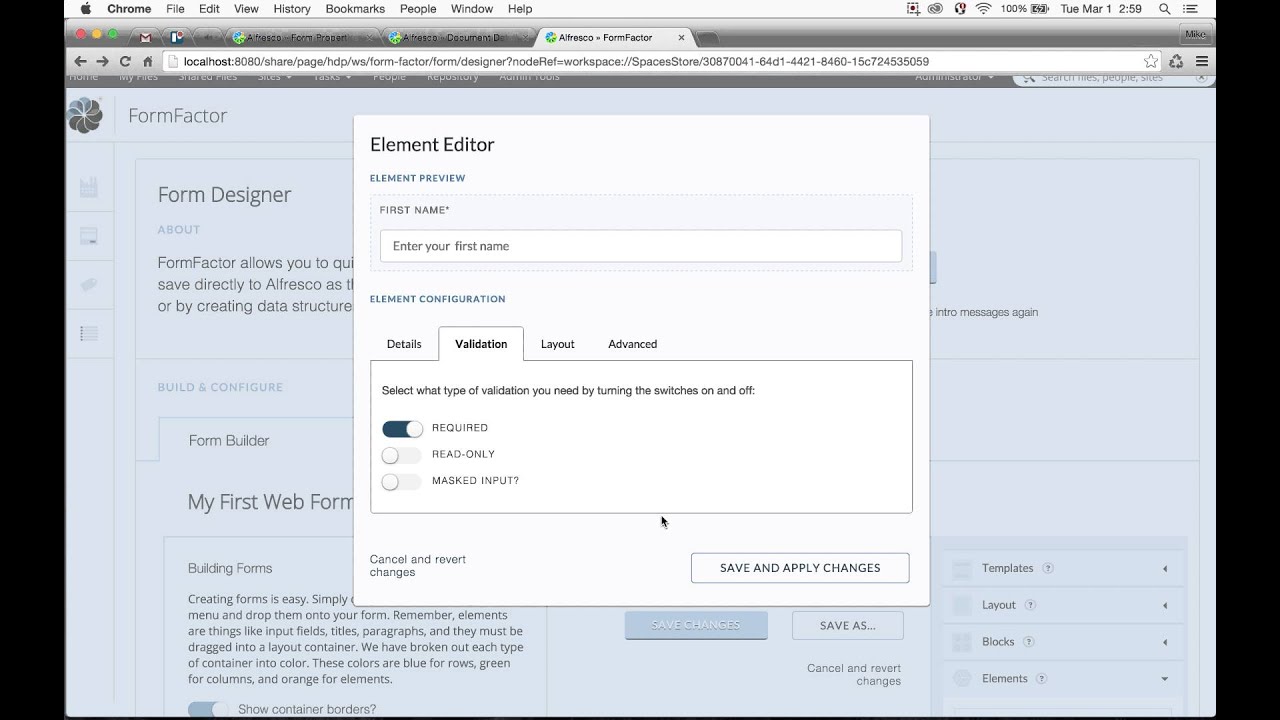
Task: Click Save and Apply Changes button
Action: click(x=800, y=568)
